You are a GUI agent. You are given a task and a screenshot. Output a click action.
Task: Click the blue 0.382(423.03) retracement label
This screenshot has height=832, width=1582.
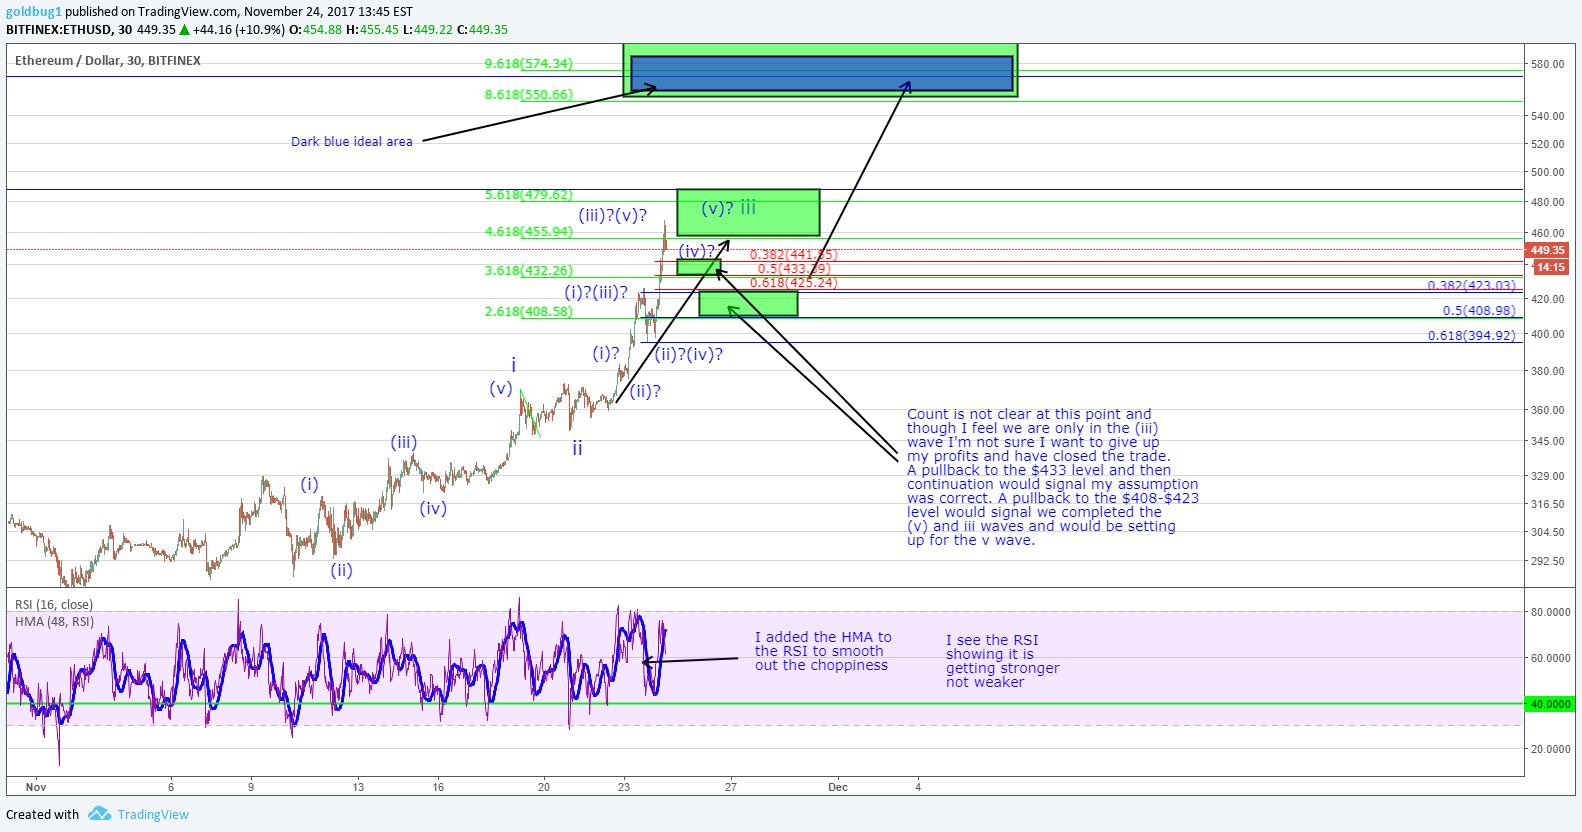click(x=1471, y=286)
